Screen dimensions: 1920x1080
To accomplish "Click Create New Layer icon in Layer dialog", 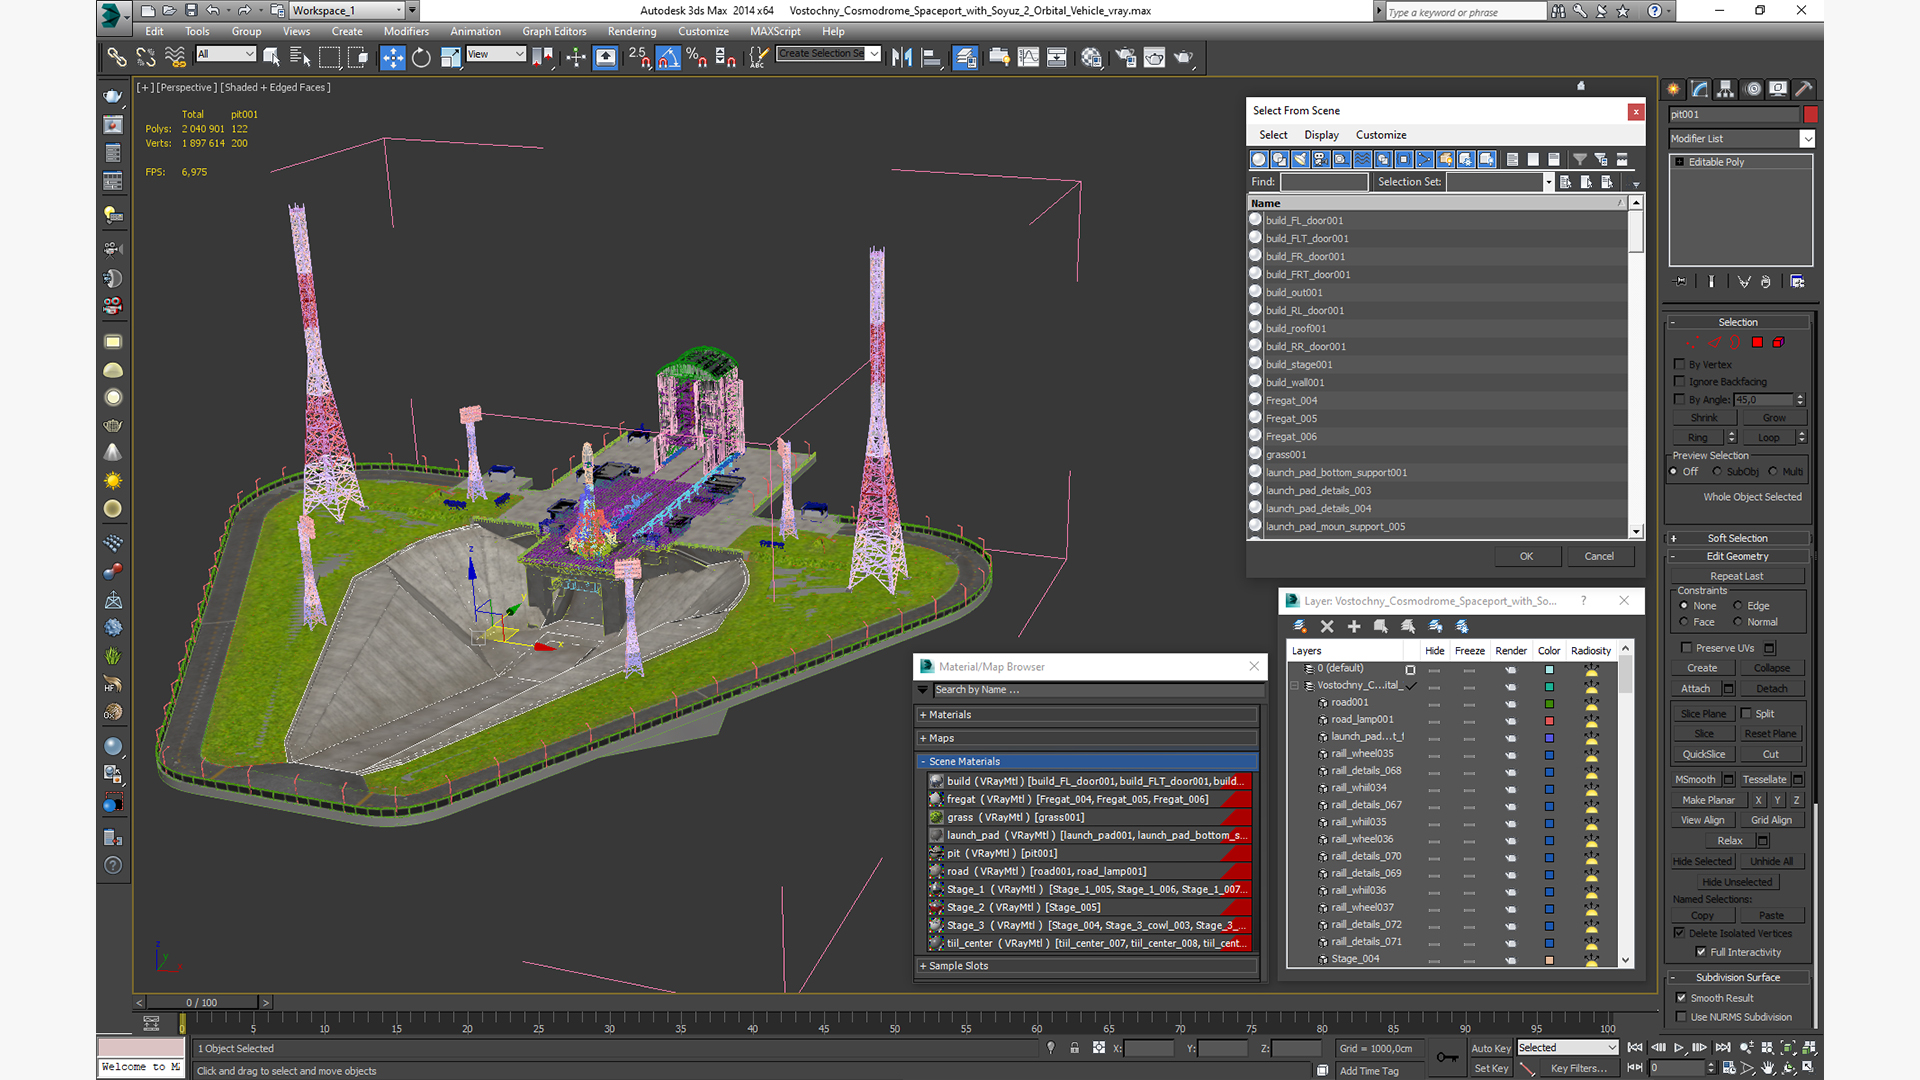I will tap(1300, 626).
